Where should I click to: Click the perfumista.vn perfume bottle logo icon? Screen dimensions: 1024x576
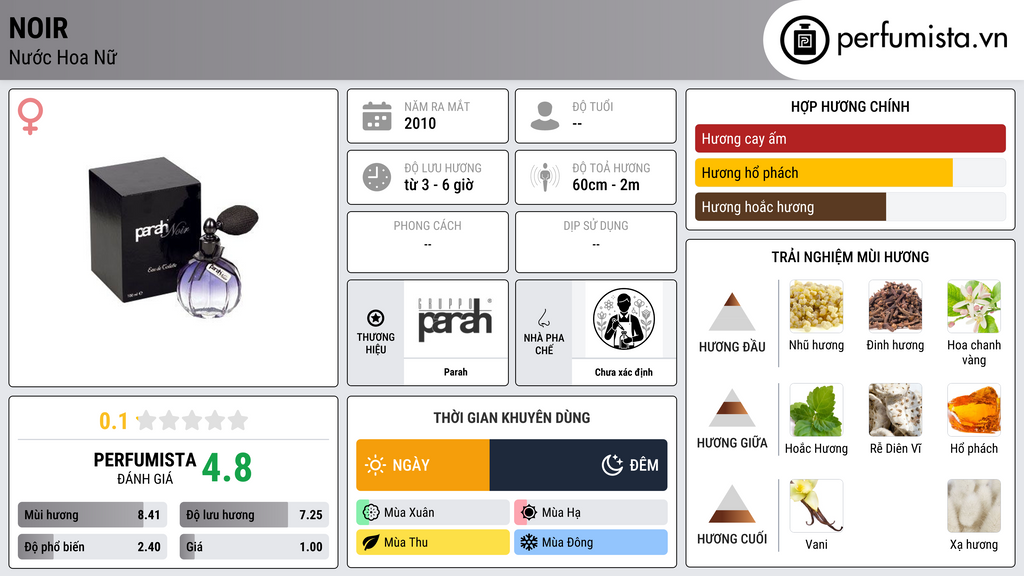click(804, 40)
